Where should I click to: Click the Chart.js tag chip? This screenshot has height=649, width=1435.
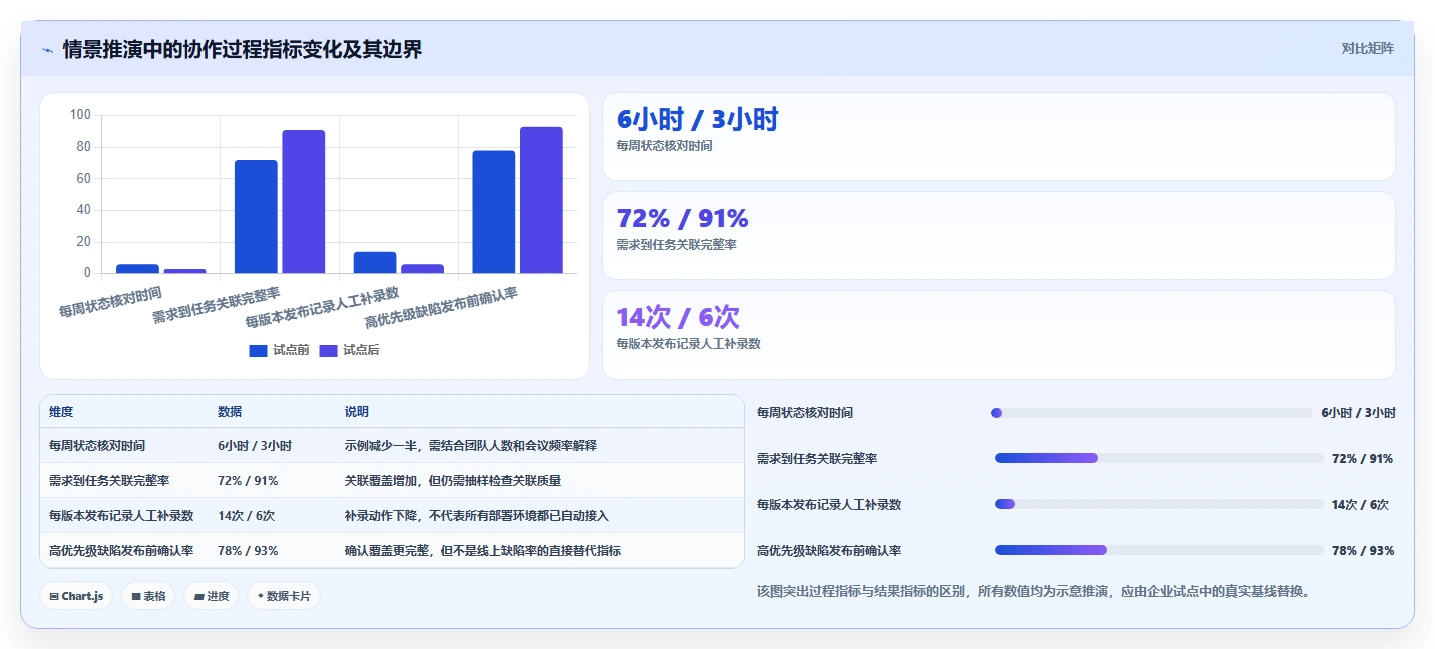76,596
